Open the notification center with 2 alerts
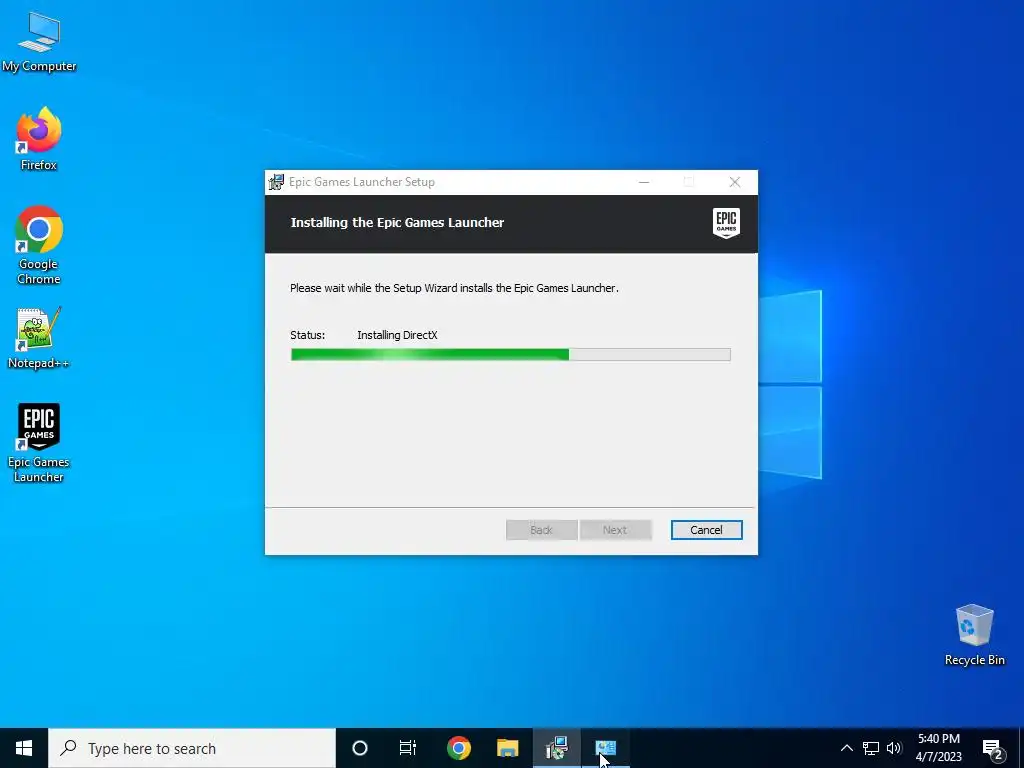 click(993, 749)
